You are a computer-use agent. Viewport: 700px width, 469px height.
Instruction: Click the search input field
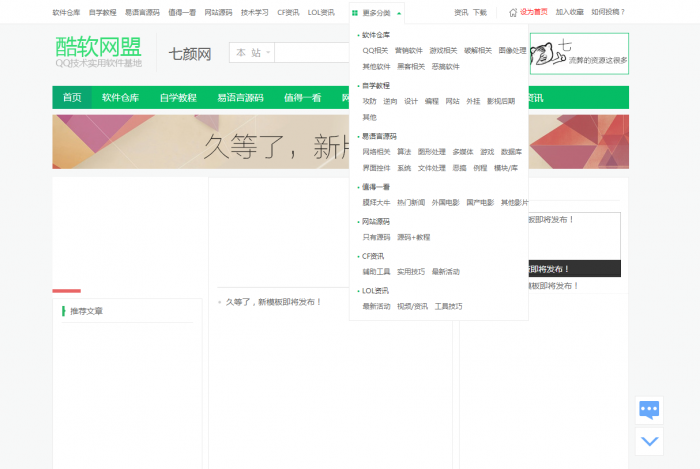coord(310,53)
